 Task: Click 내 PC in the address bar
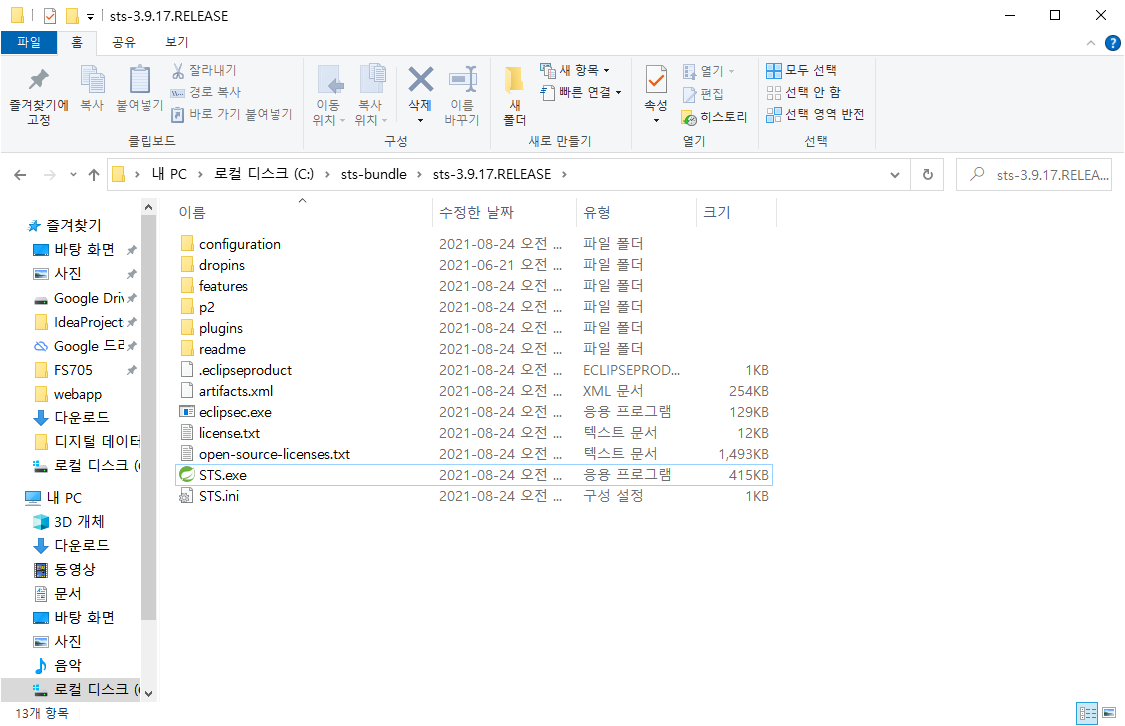(x=169, y=174)
